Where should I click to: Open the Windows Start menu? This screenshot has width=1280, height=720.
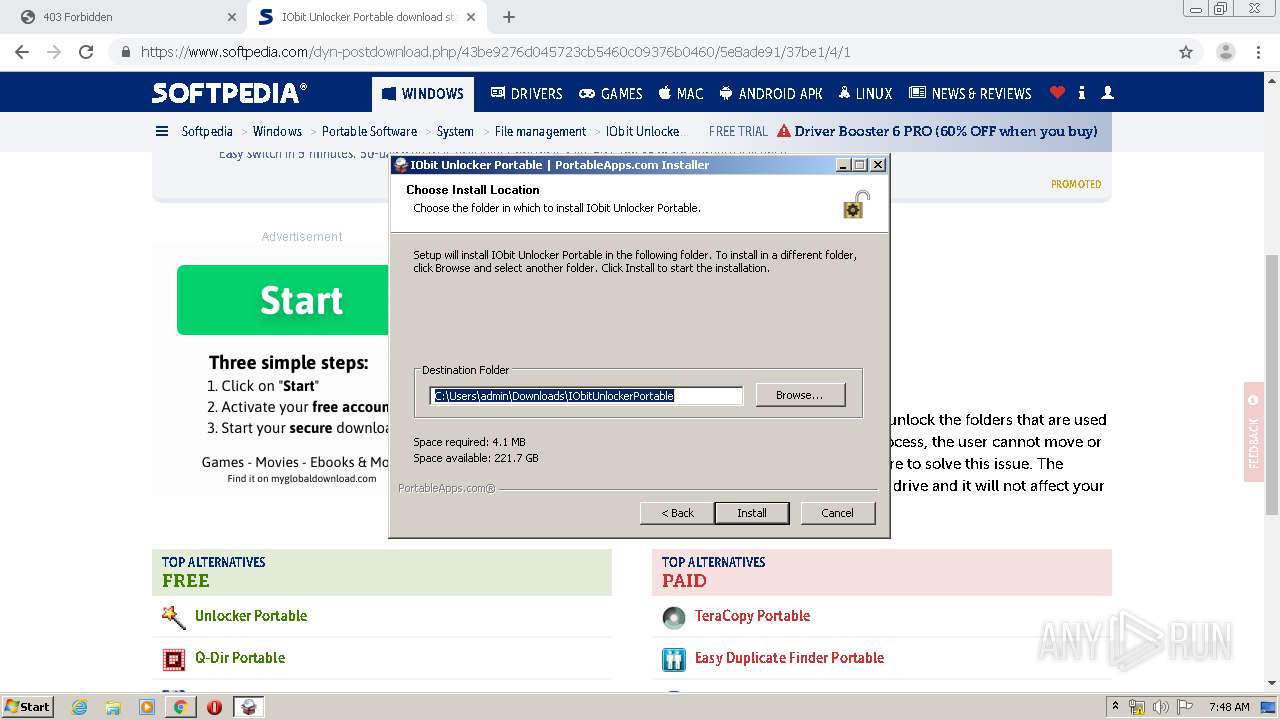pos(28,707)
